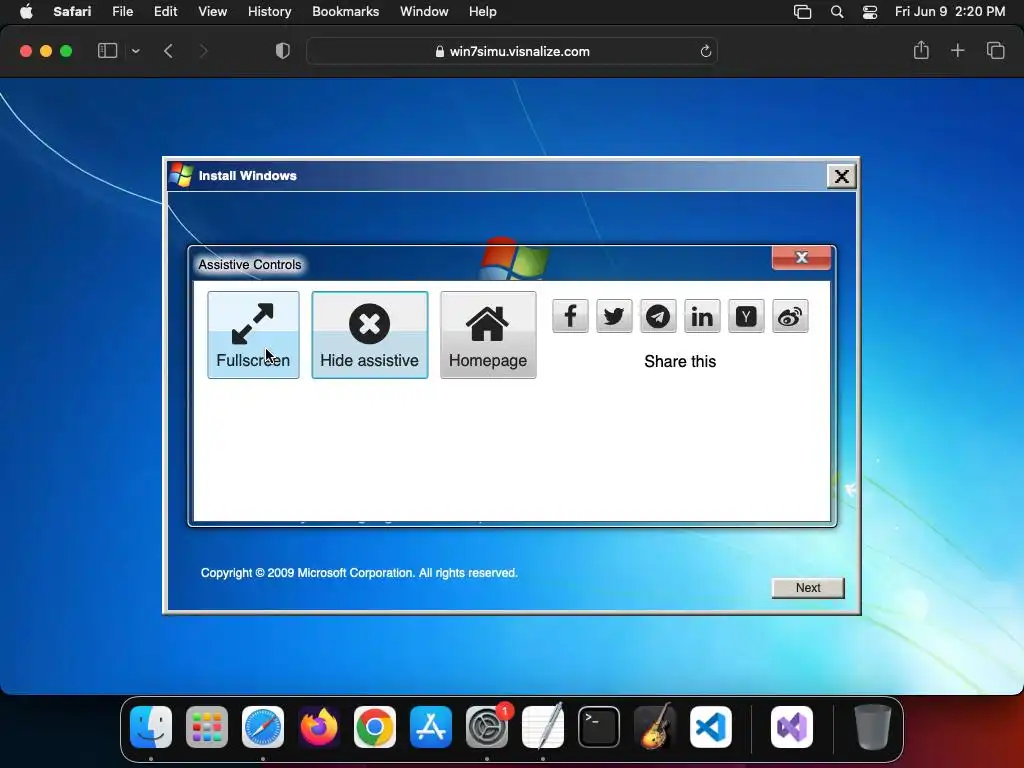Click the Next button in installer
Viewport: 1024px width, 768px height.
tap(808, 588)
